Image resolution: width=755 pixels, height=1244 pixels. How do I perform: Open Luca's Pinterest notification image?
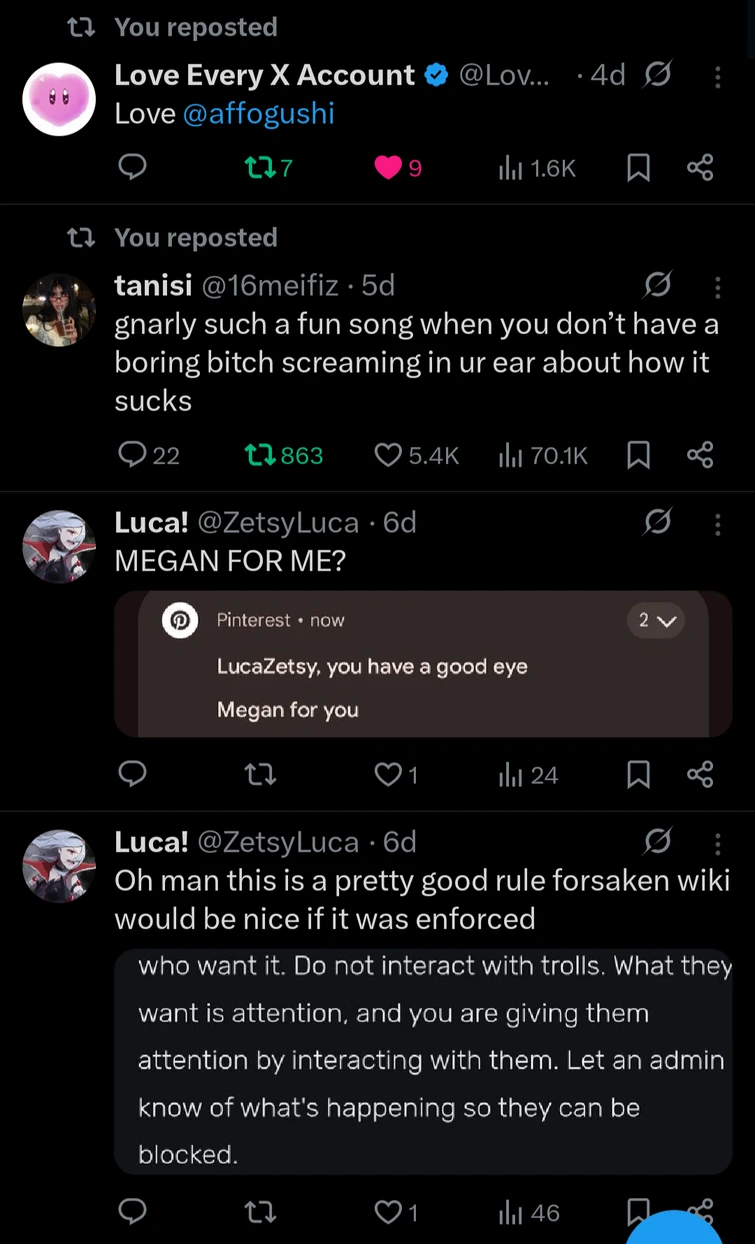423,664
